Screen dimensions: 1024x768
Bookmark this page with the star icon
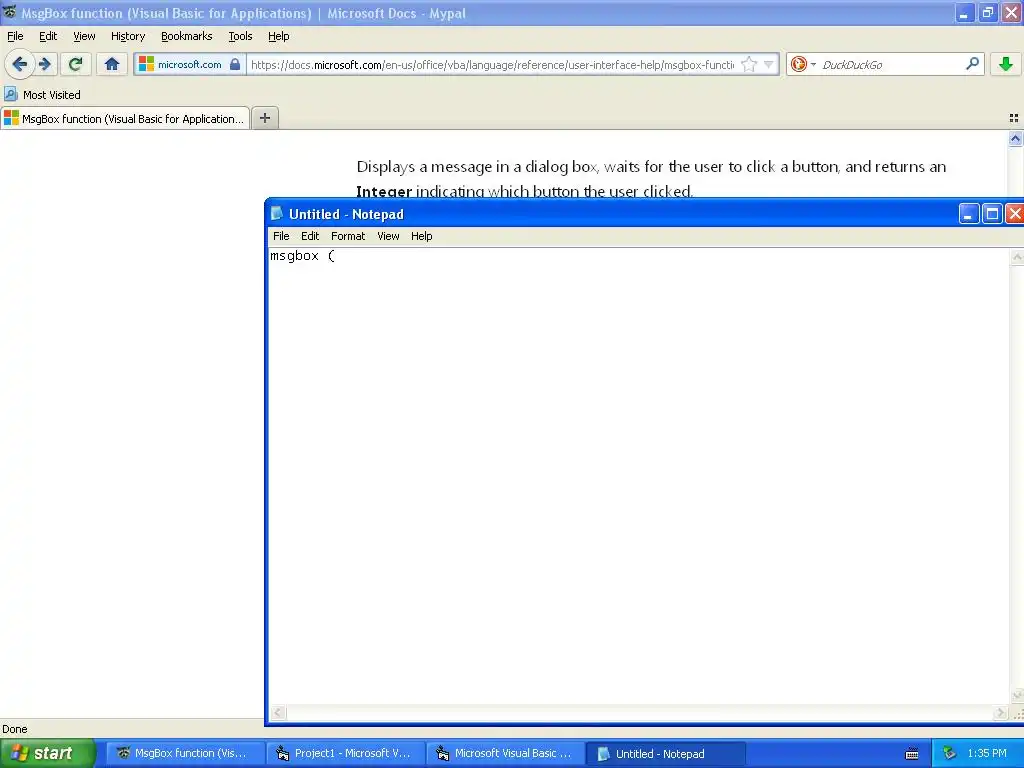click(x=748, y=64)
